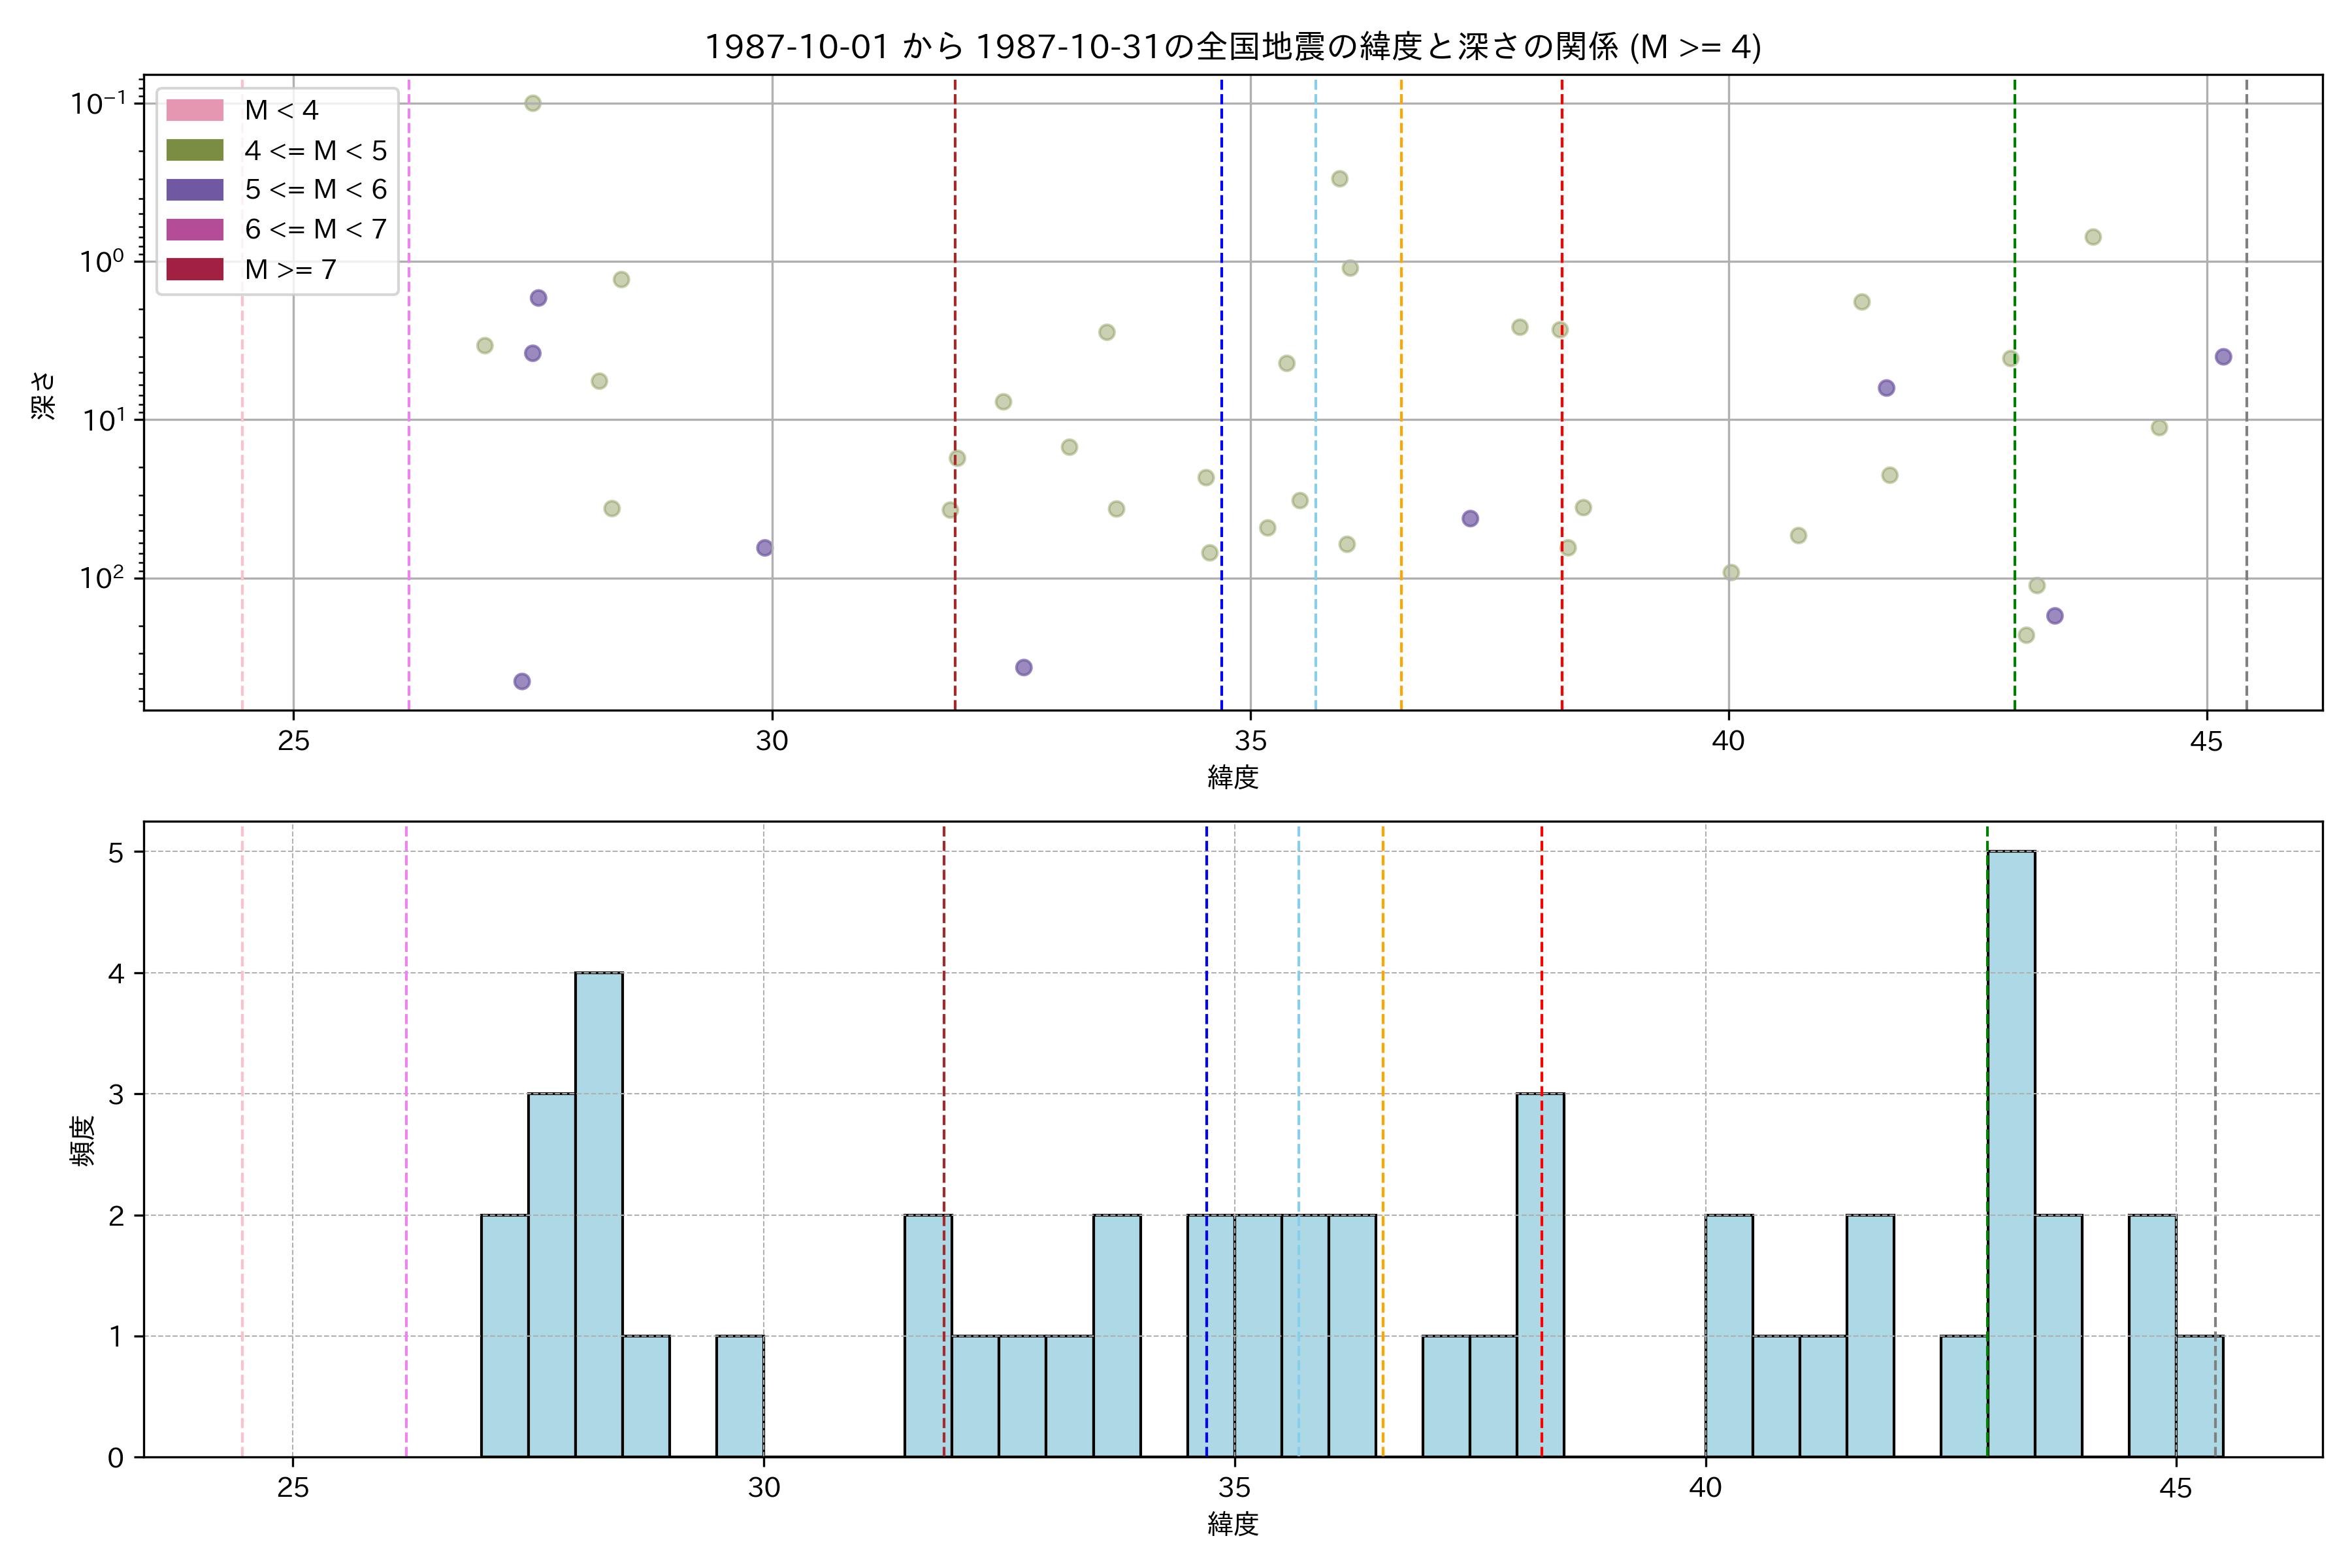This screenshot has height=1568, width=2352.
Task: Click the olive 4 <= M < 5 swatch
Action: [195, 150]
